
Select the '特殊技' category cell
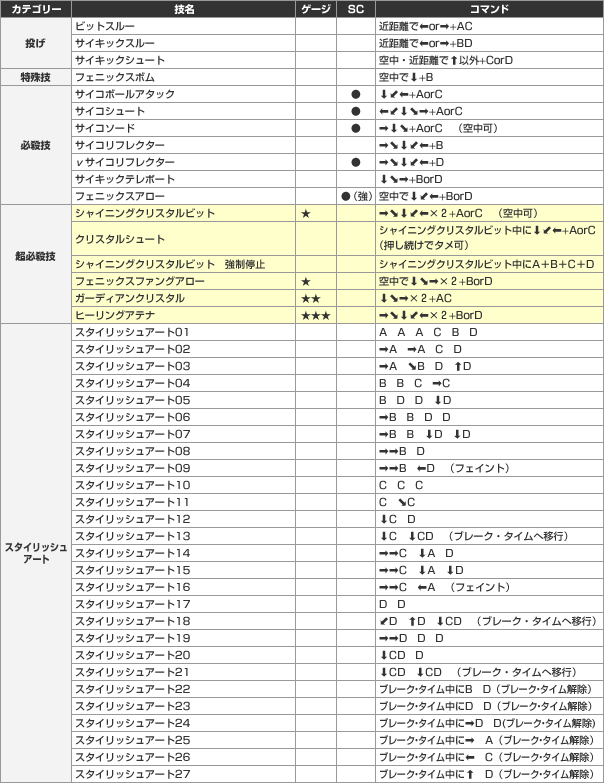tap(35, 77)
